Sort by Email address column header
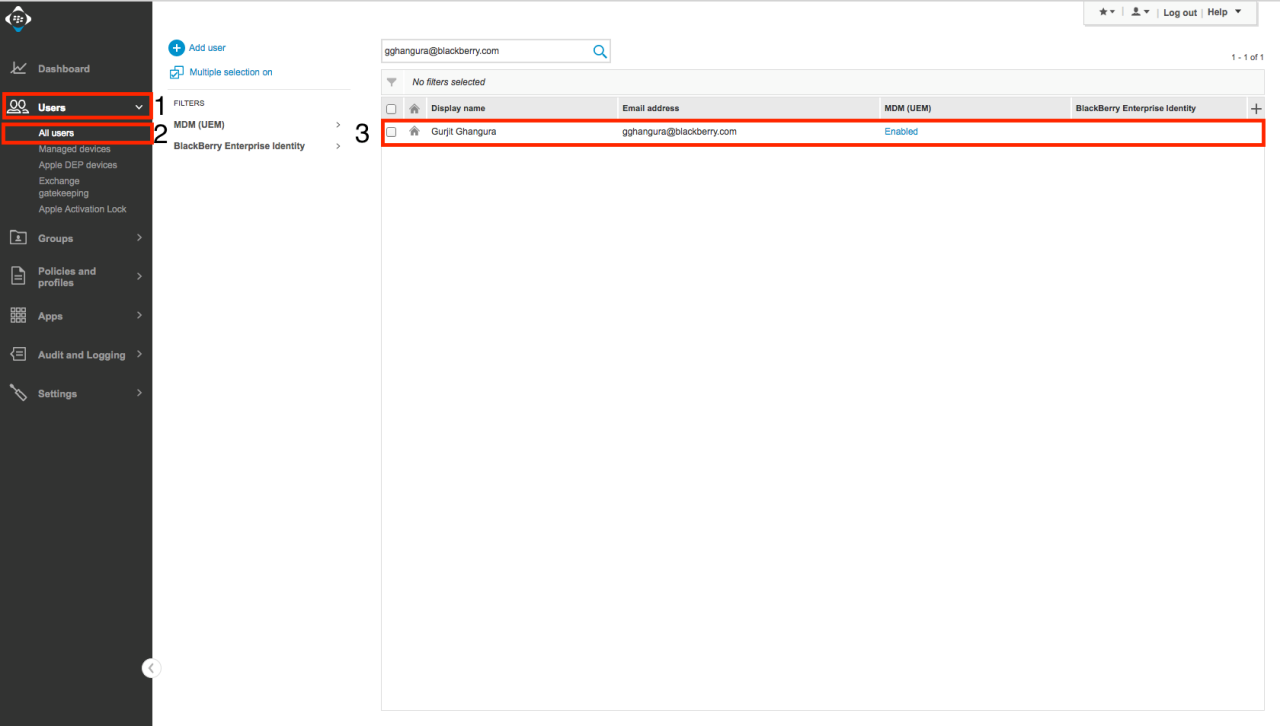 coord(650,108)
